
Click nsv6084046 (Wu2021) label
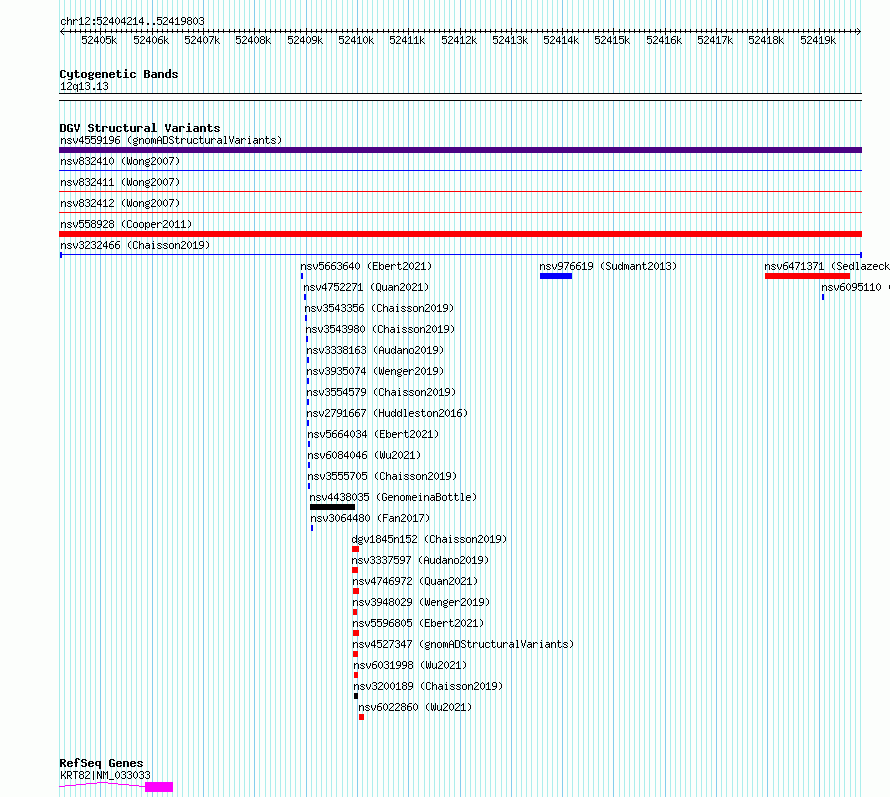point(364,455)
